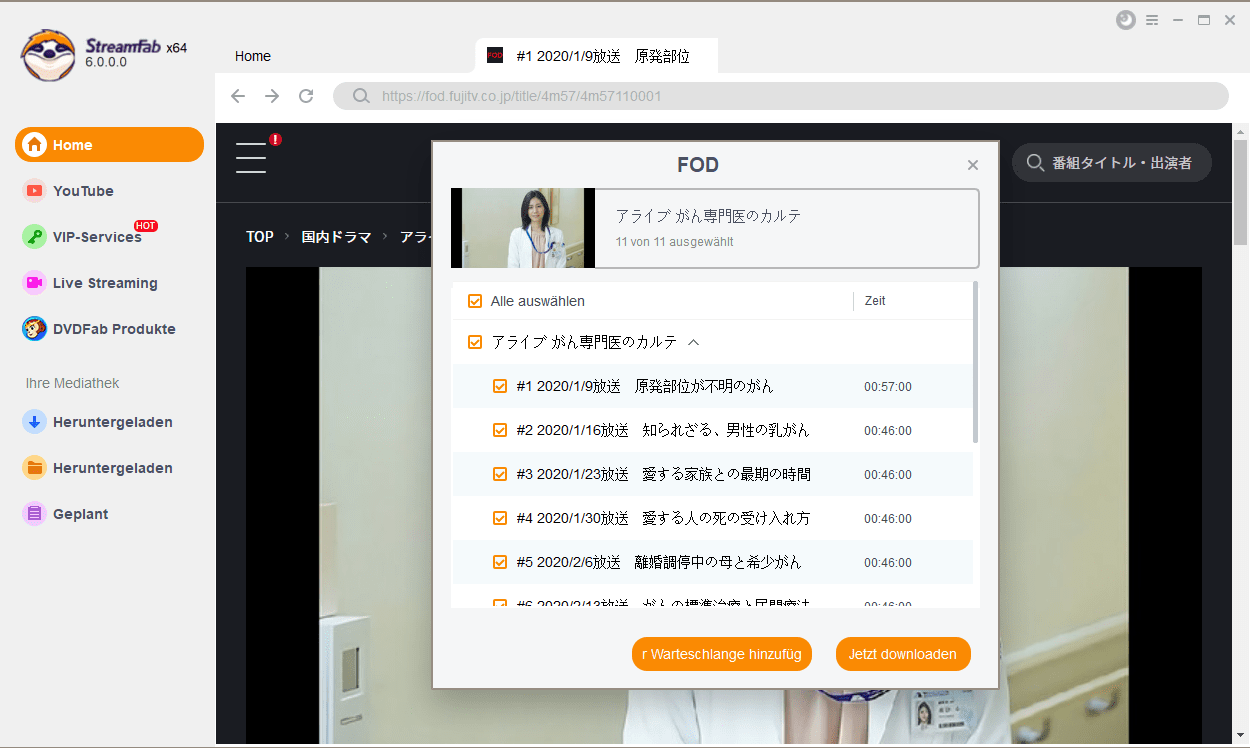Click the StreamFab sloth logo
1250x748 pixels.
pos(48,55)
